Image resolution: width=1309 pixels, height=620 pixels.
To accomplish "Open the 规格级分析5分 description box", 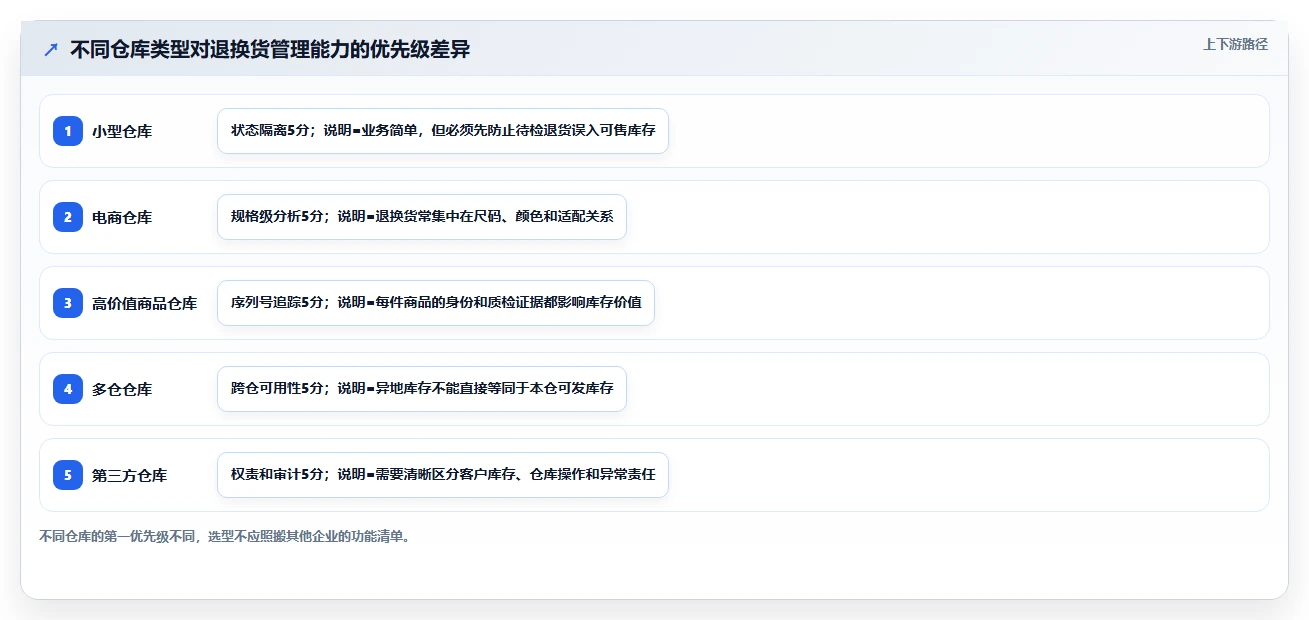I will pos(422,217).
